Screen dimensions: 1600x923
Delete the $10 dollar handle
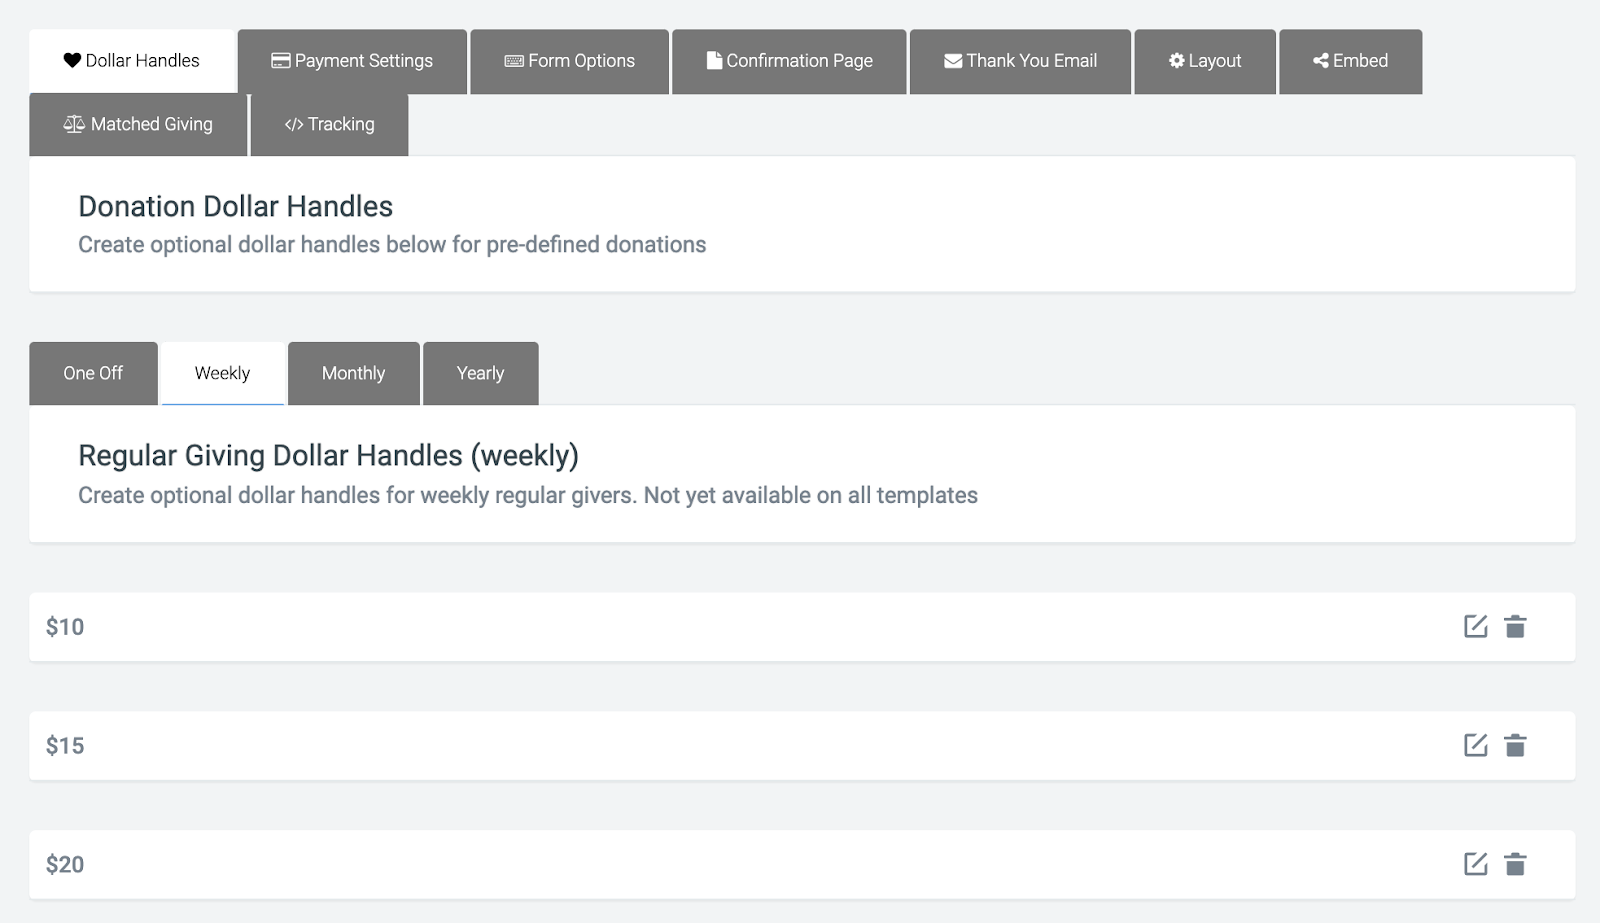click(1515, 627)
